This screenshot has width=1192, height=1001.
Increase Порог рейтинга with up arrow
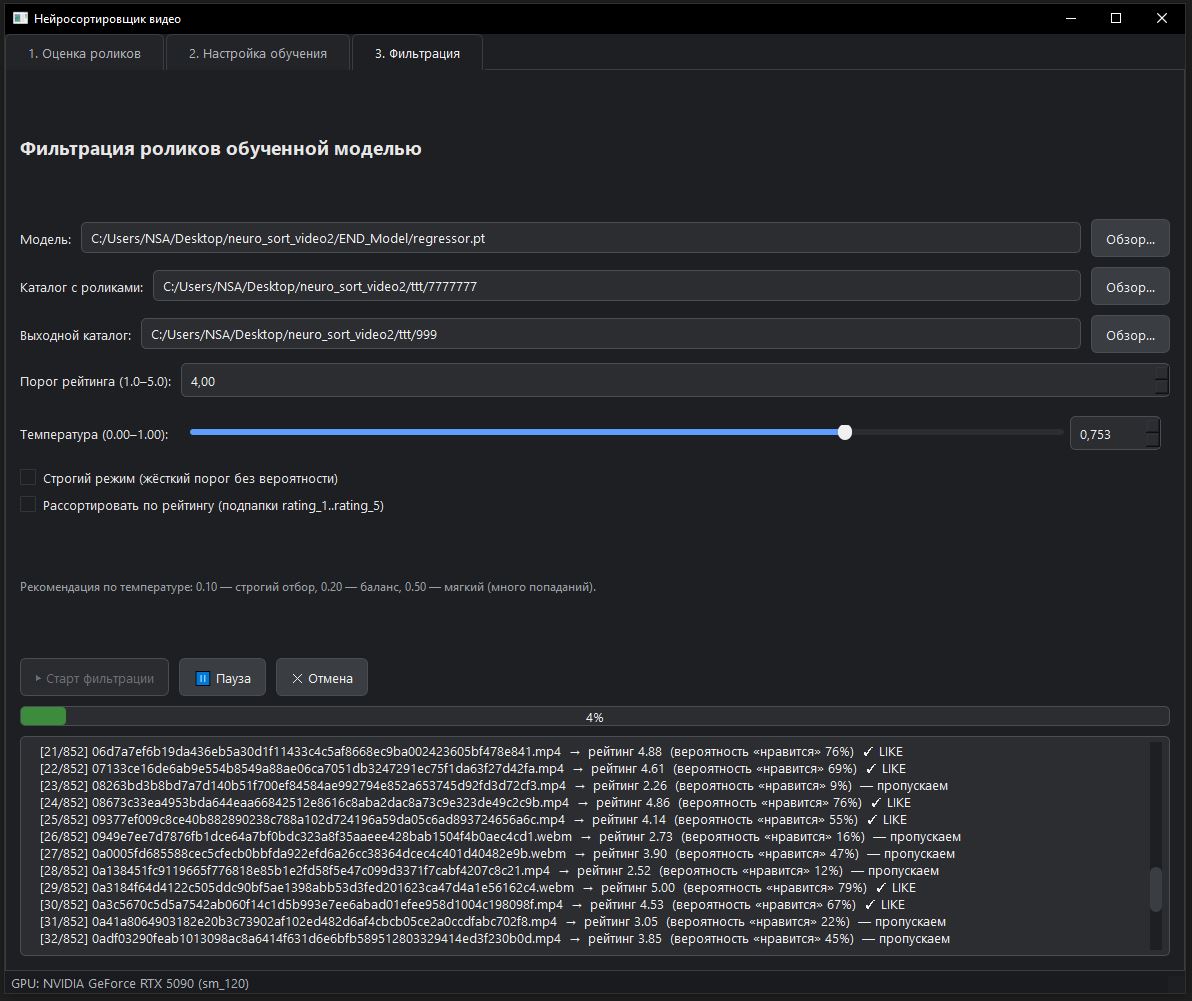pos(1161,372)
